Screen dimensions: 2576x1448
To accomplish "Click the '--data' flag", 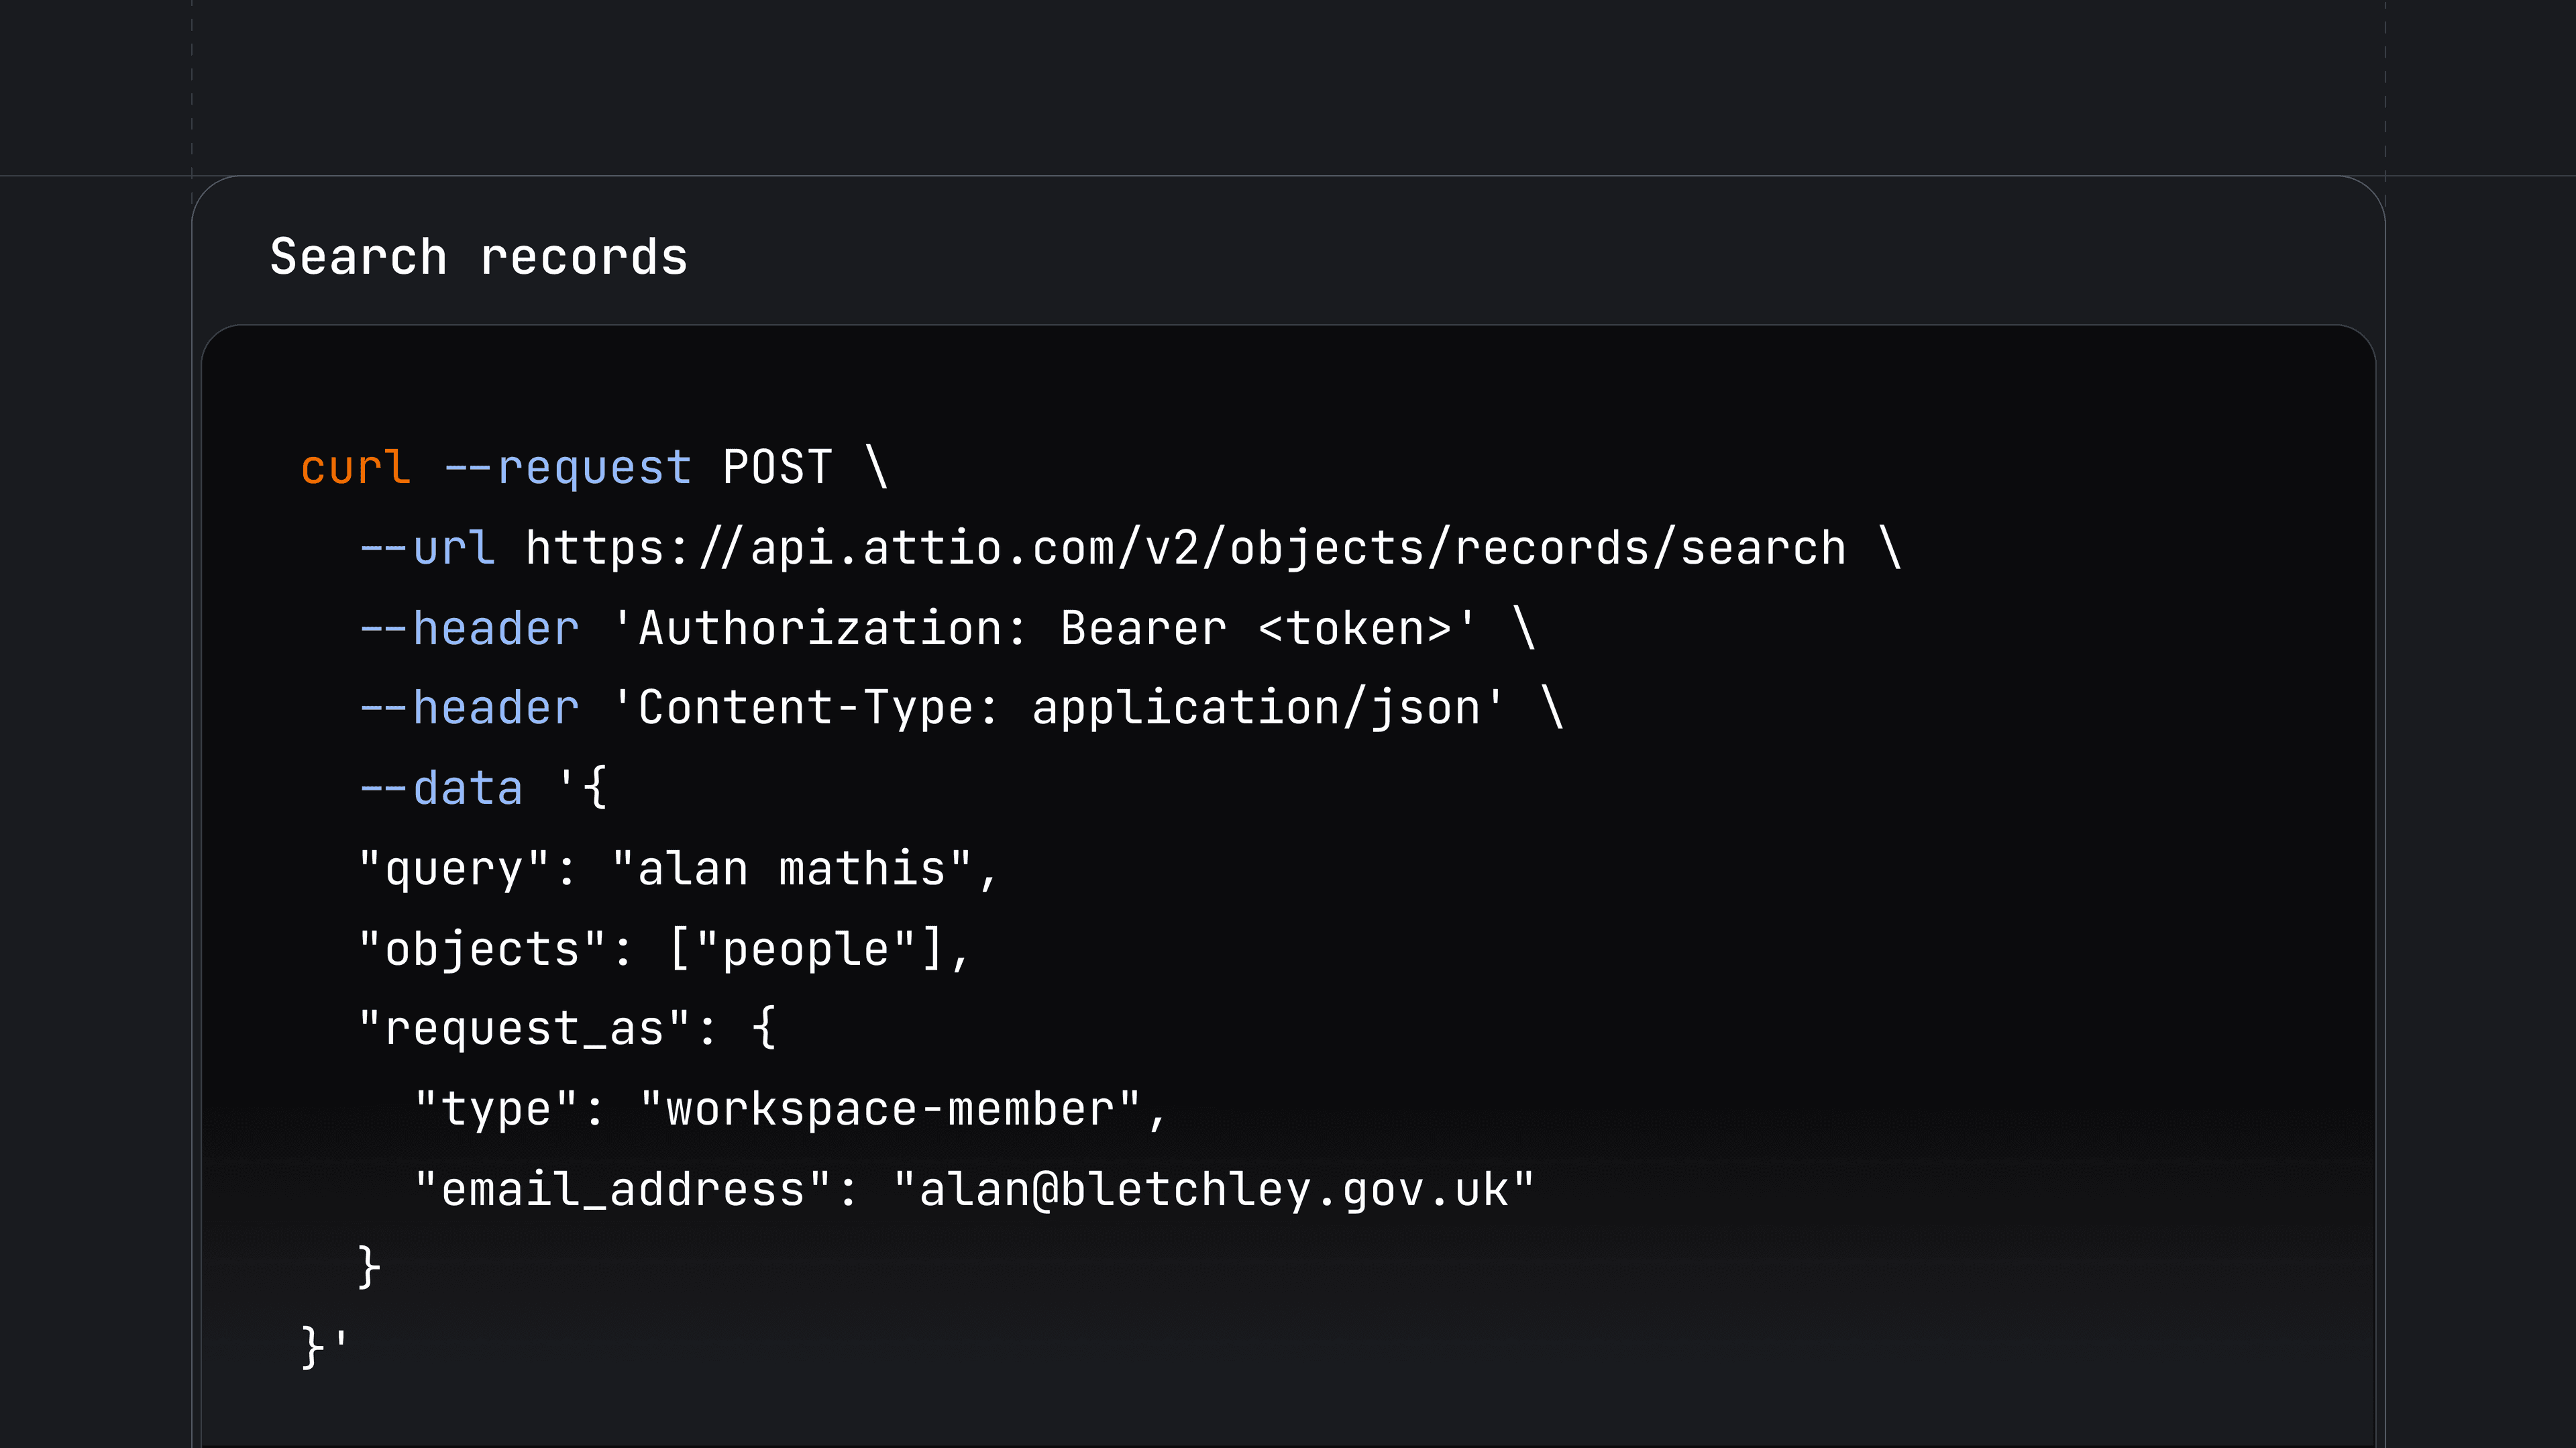I will (x=441, y=788).
